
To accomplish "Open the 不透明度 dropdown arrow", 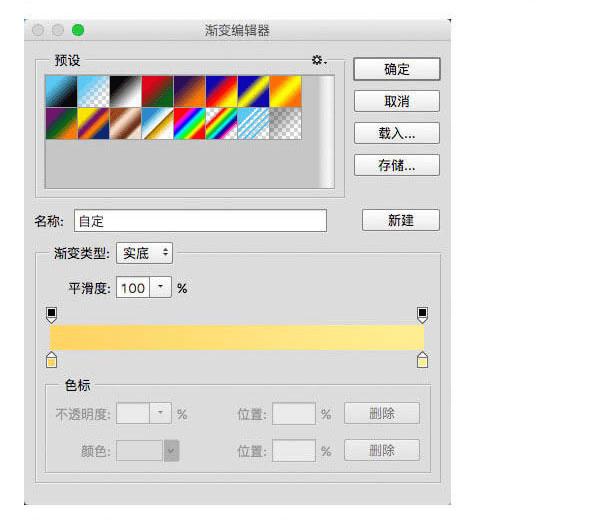I will click(160, 413).
